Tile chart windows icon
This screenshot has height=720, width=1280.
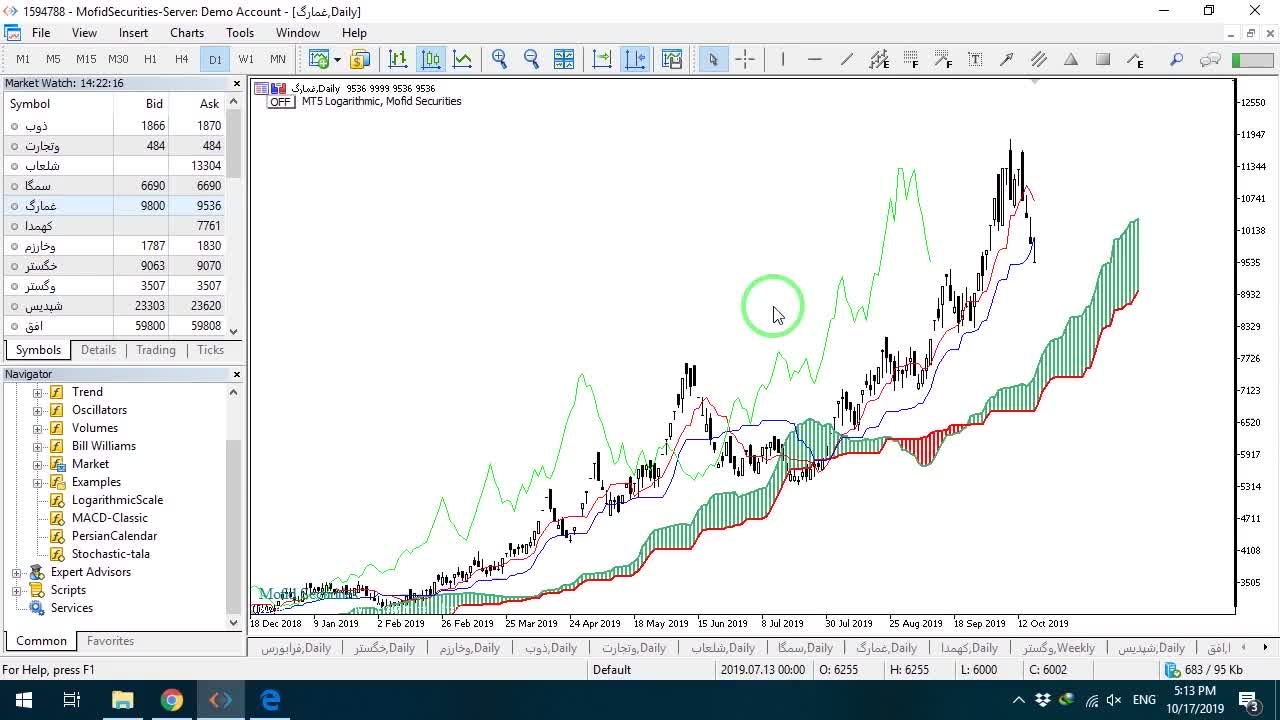pos(564,60)
